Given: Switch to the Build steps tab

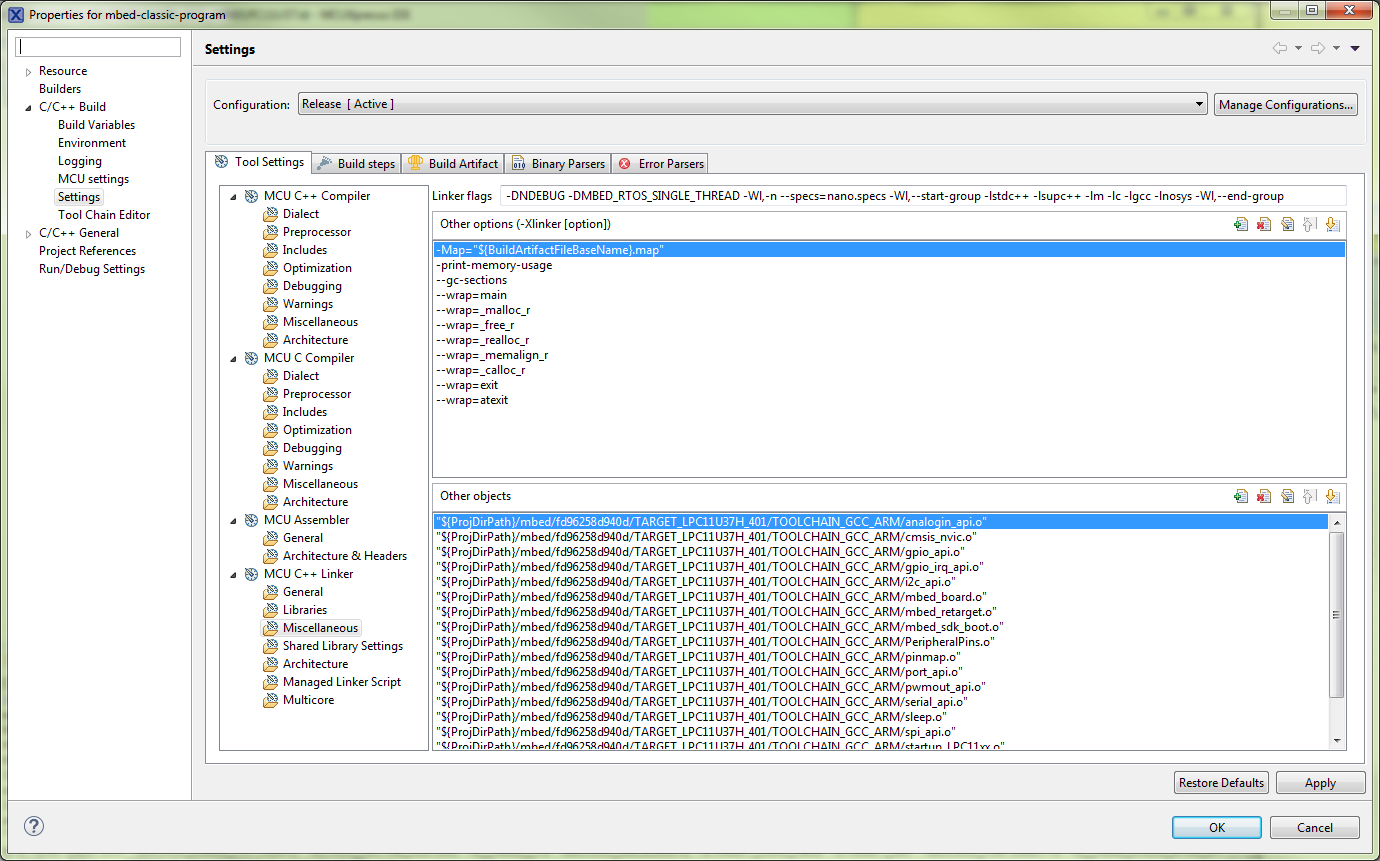Looking at the screenshot, I should [356, 163].
